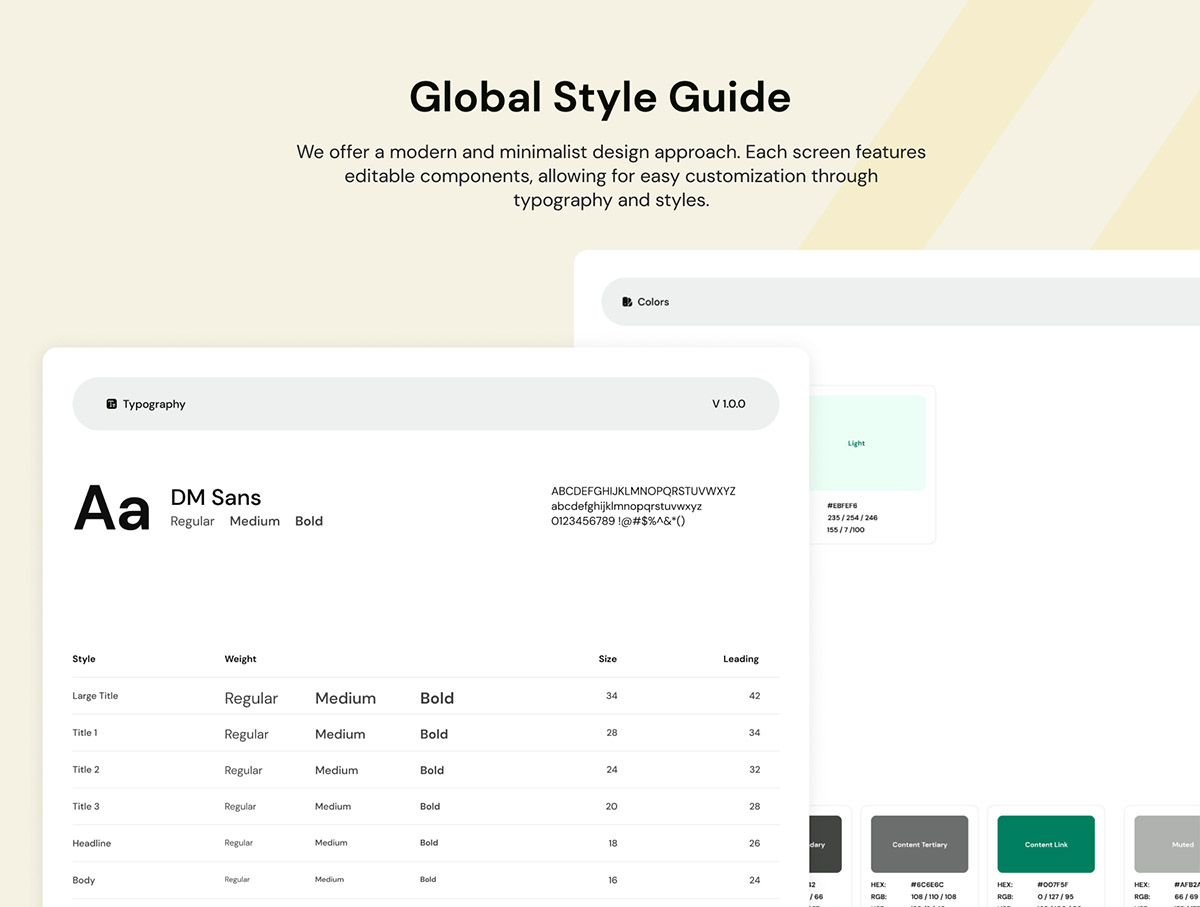This screenshot has width=1200, height=907.
Task: Click the Size column header
Action: pyautogui.click(x=607, y=659)
